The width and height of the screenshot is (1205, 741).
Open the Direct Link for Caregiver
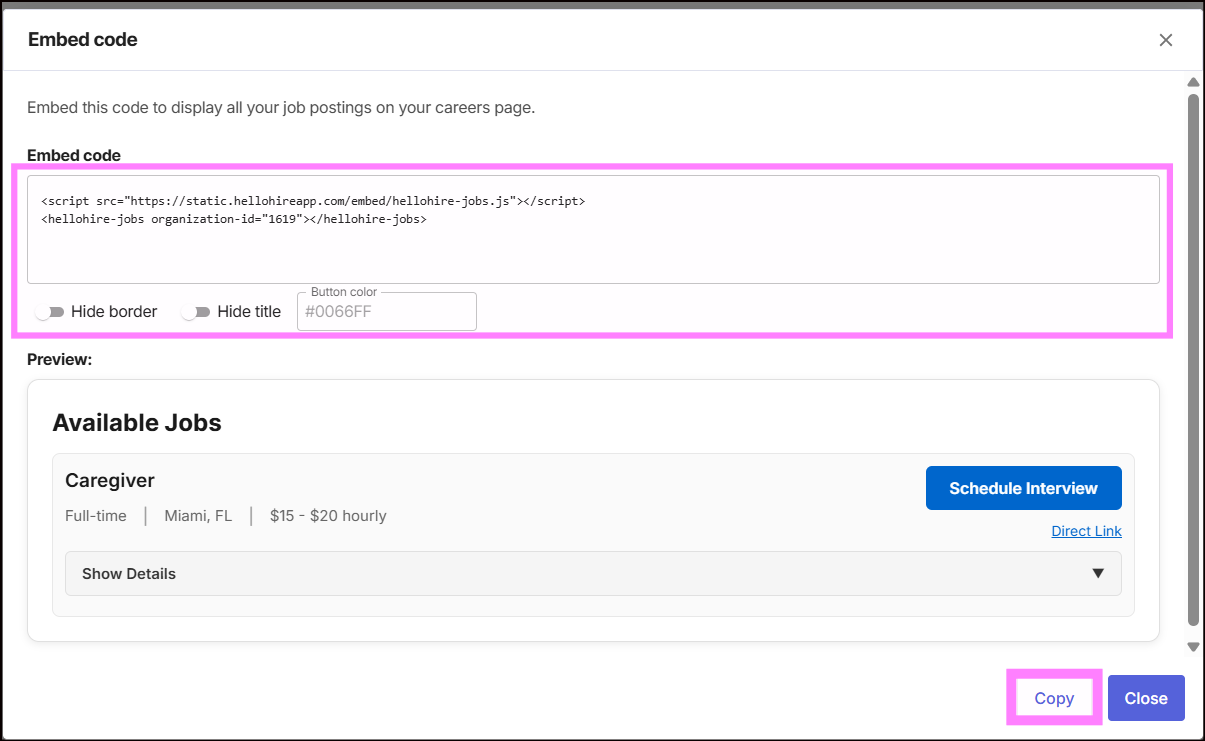coord(1086,531)
